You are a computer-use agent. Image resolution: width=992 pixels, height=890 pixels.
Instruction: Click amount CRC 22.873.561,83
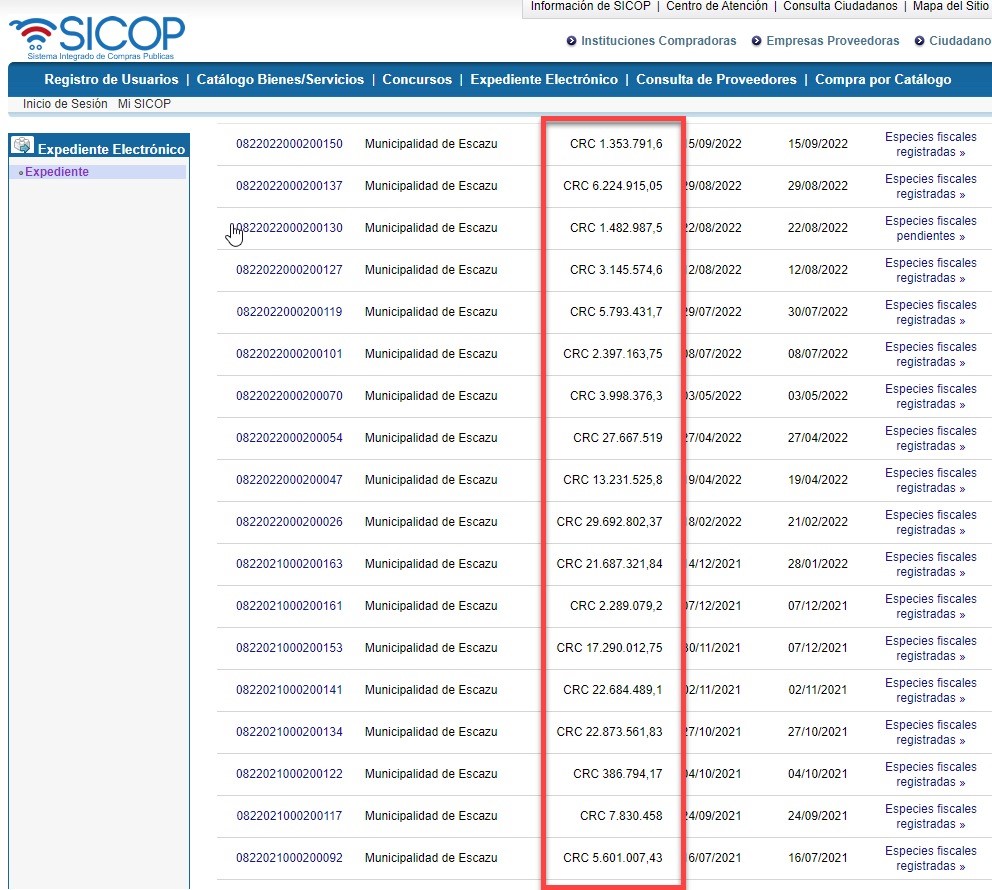coord(609,732)
